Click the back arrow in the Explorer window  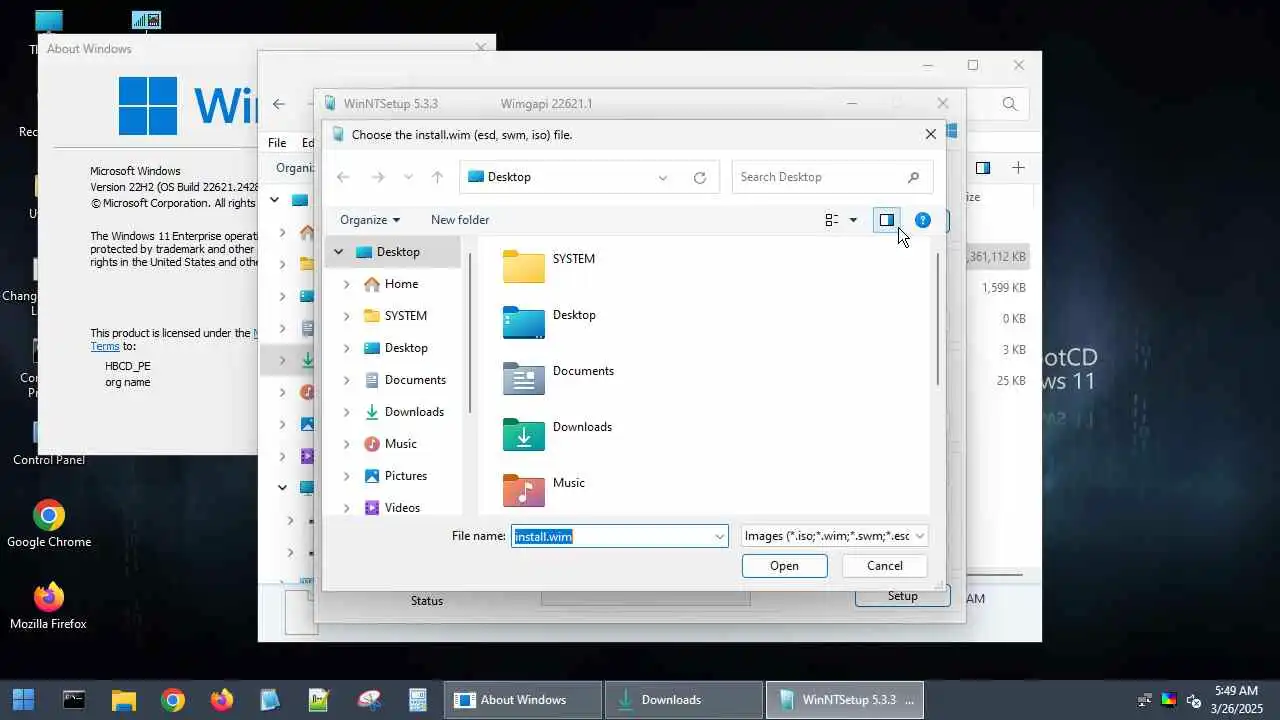point(279,104)
